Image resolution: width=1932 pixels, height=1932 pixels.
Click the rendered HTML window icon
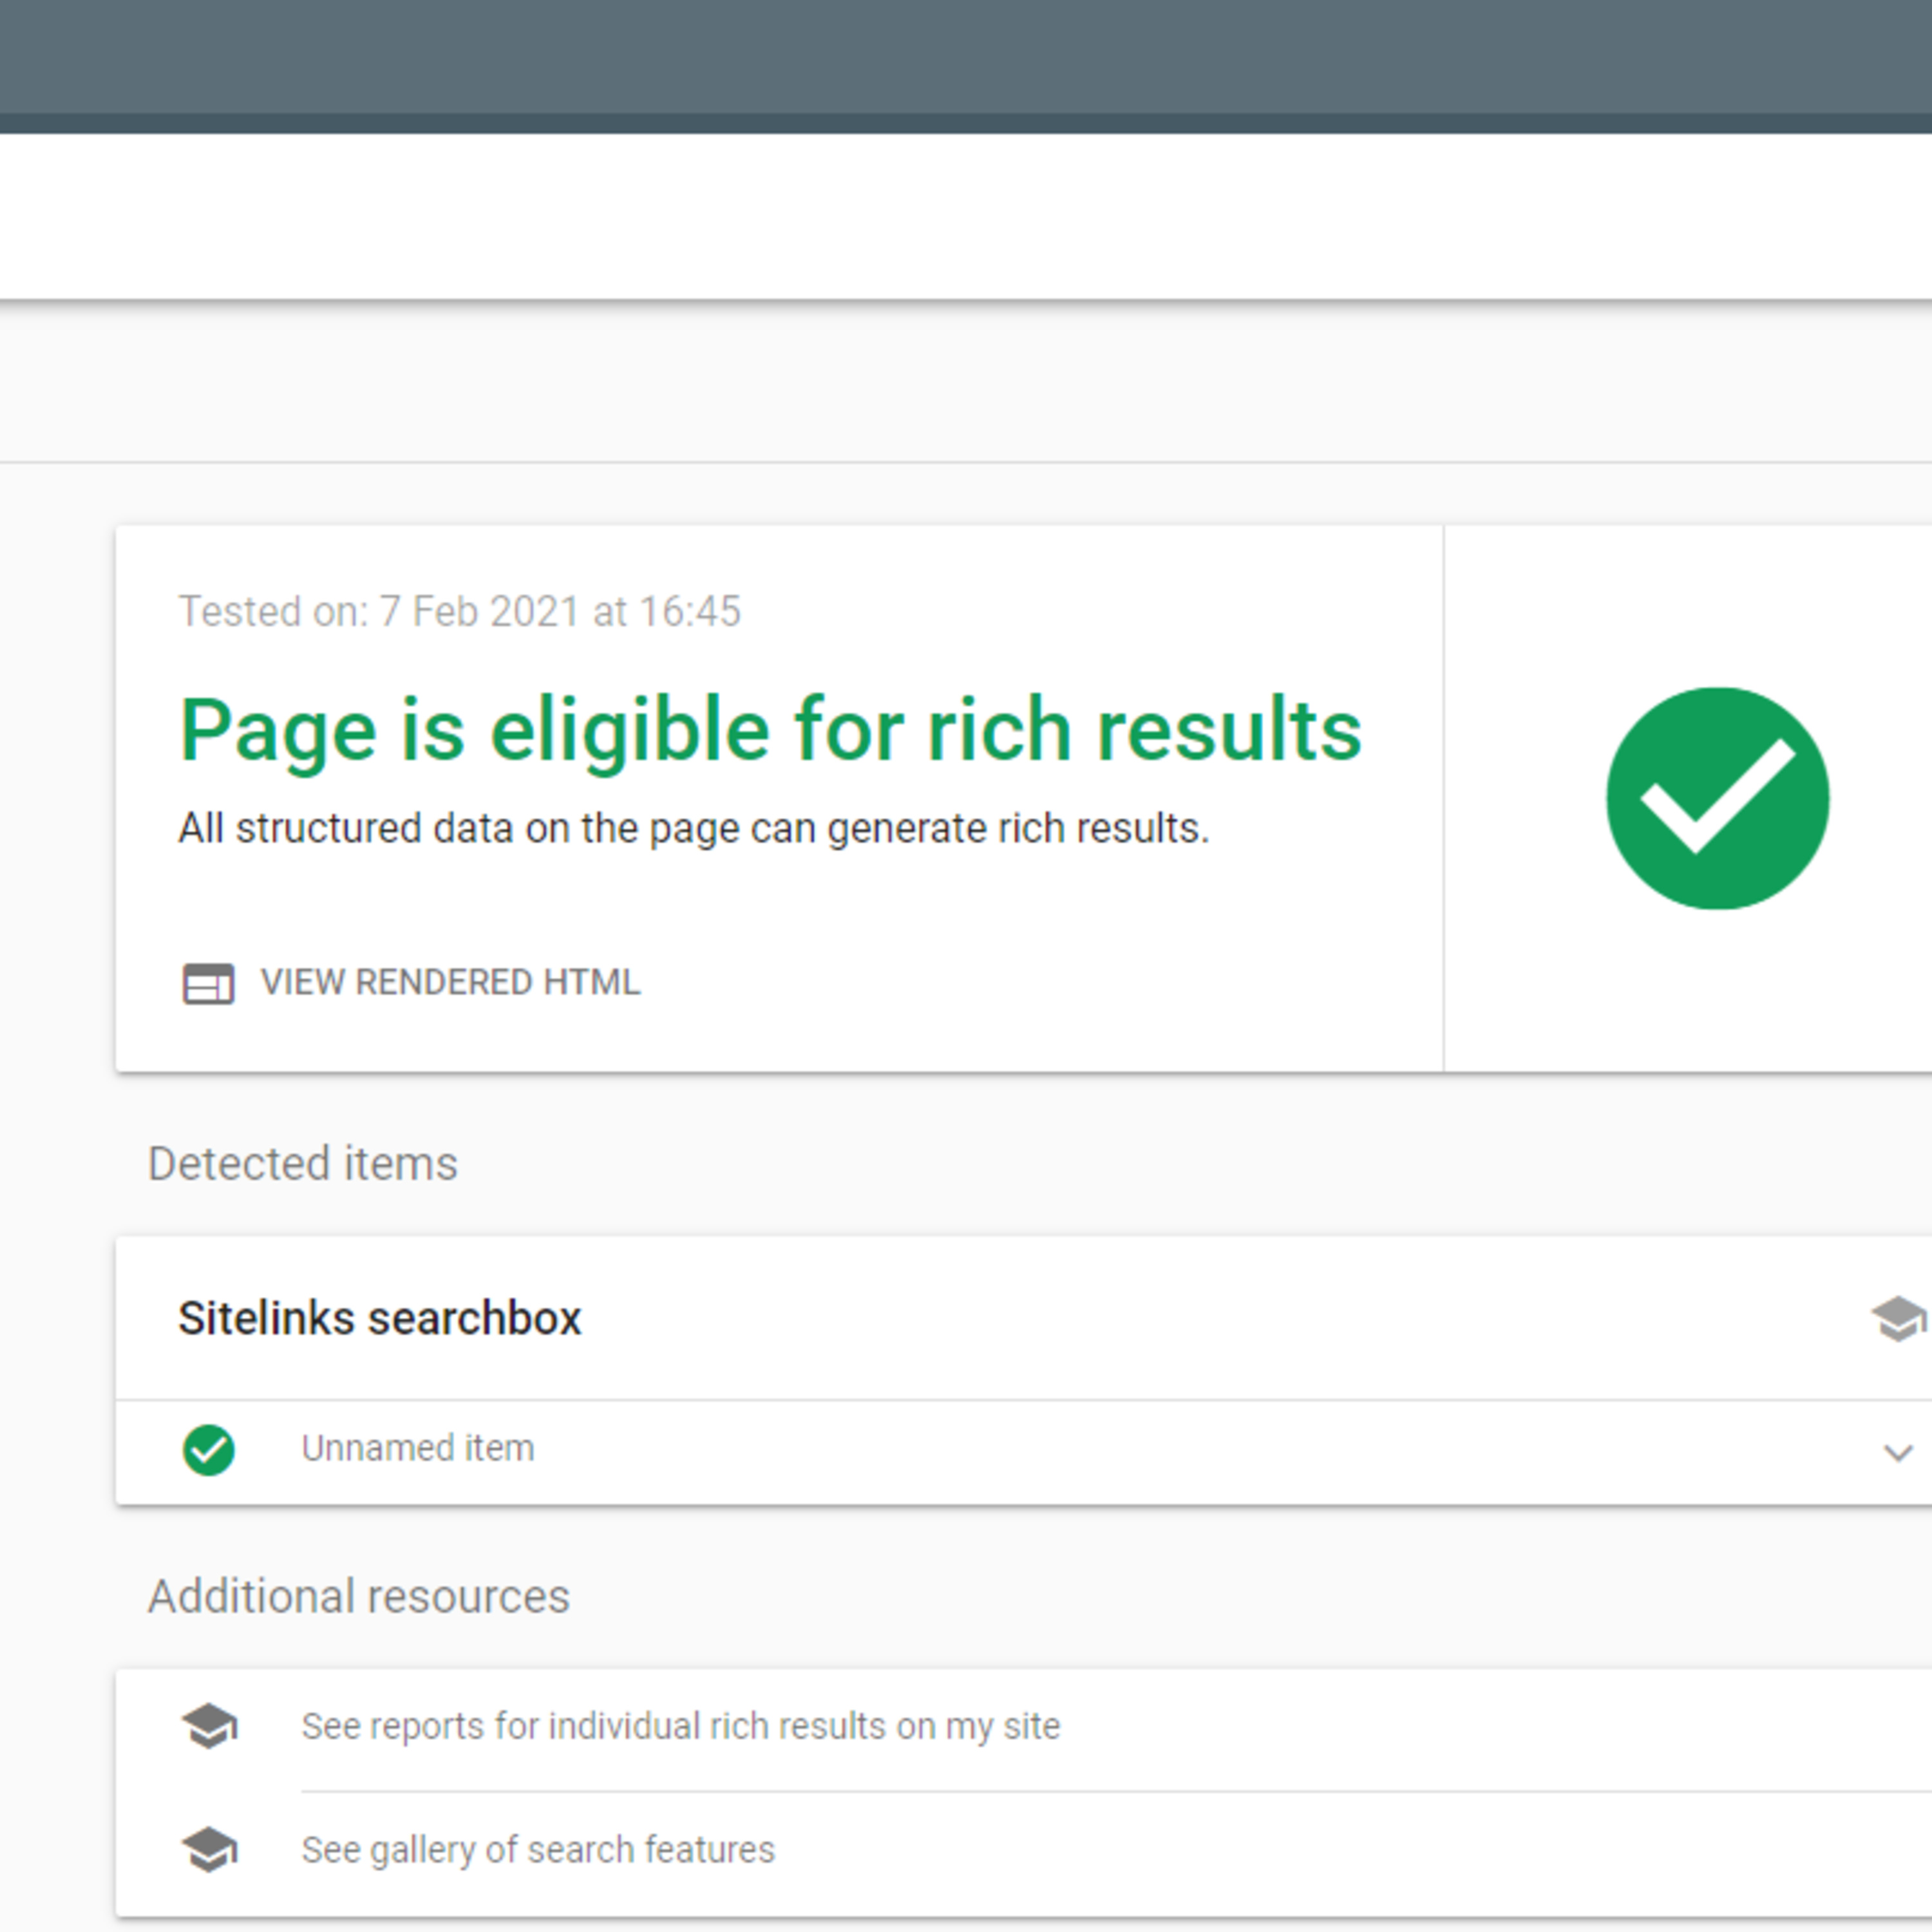coord(208,984)
